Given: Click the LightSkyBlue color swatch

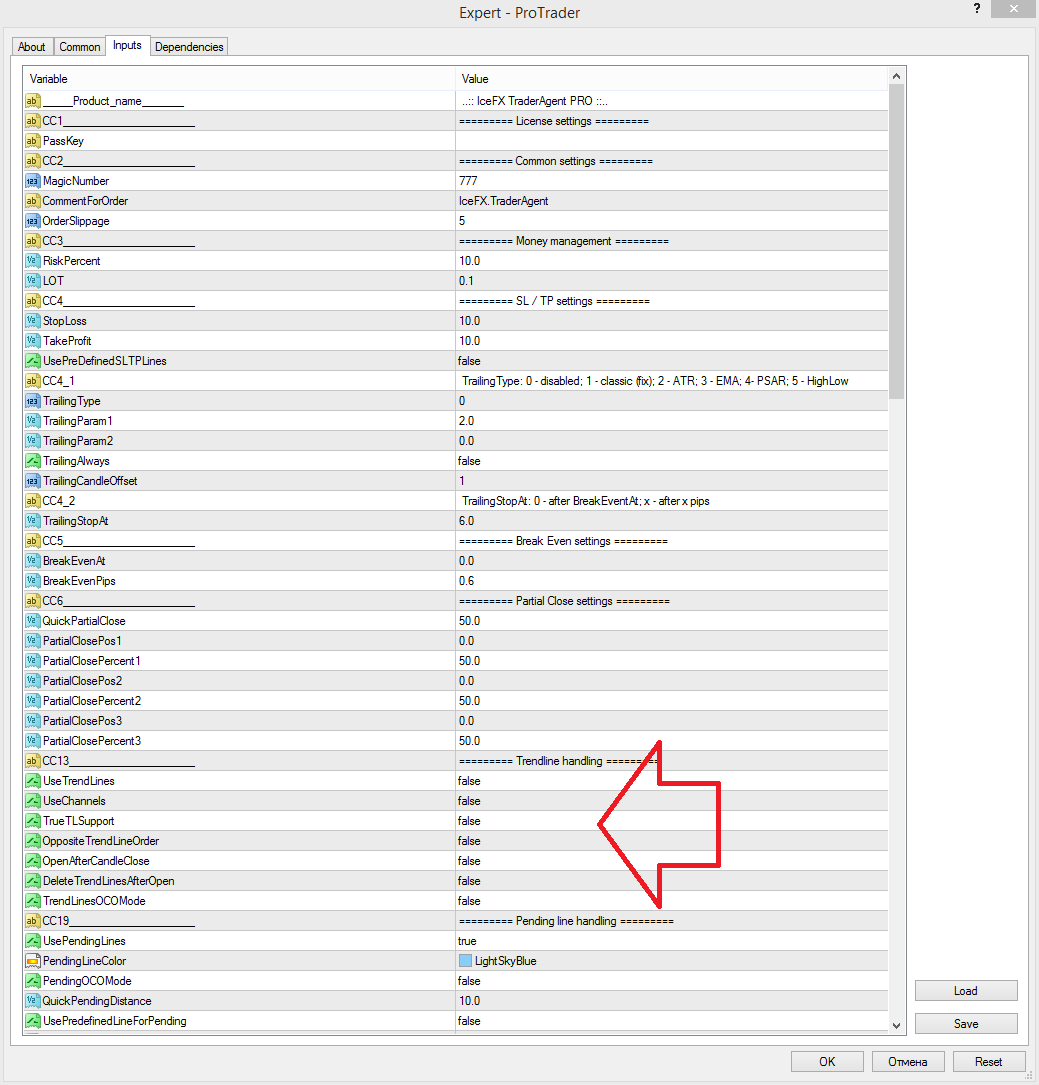Looking at the screenshot, I should [x=466, y=961].
